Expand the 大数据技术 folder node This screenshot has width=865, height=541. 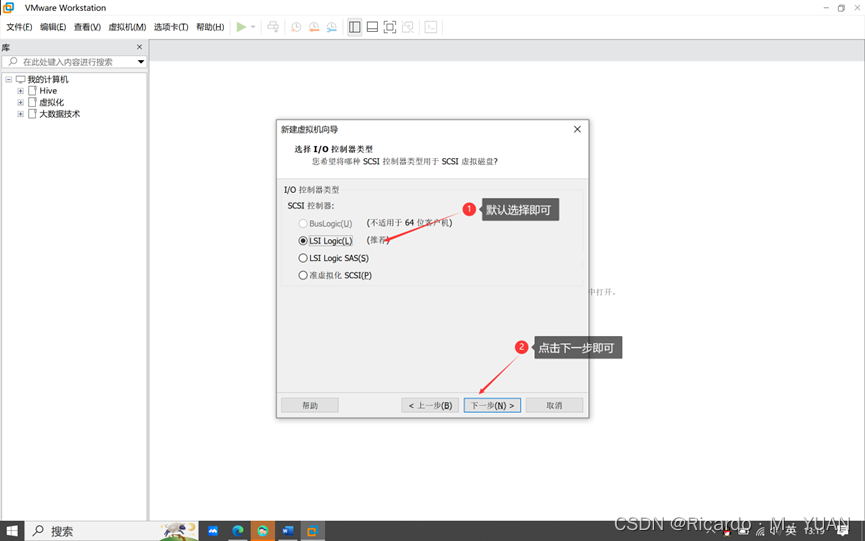(20, 114)
